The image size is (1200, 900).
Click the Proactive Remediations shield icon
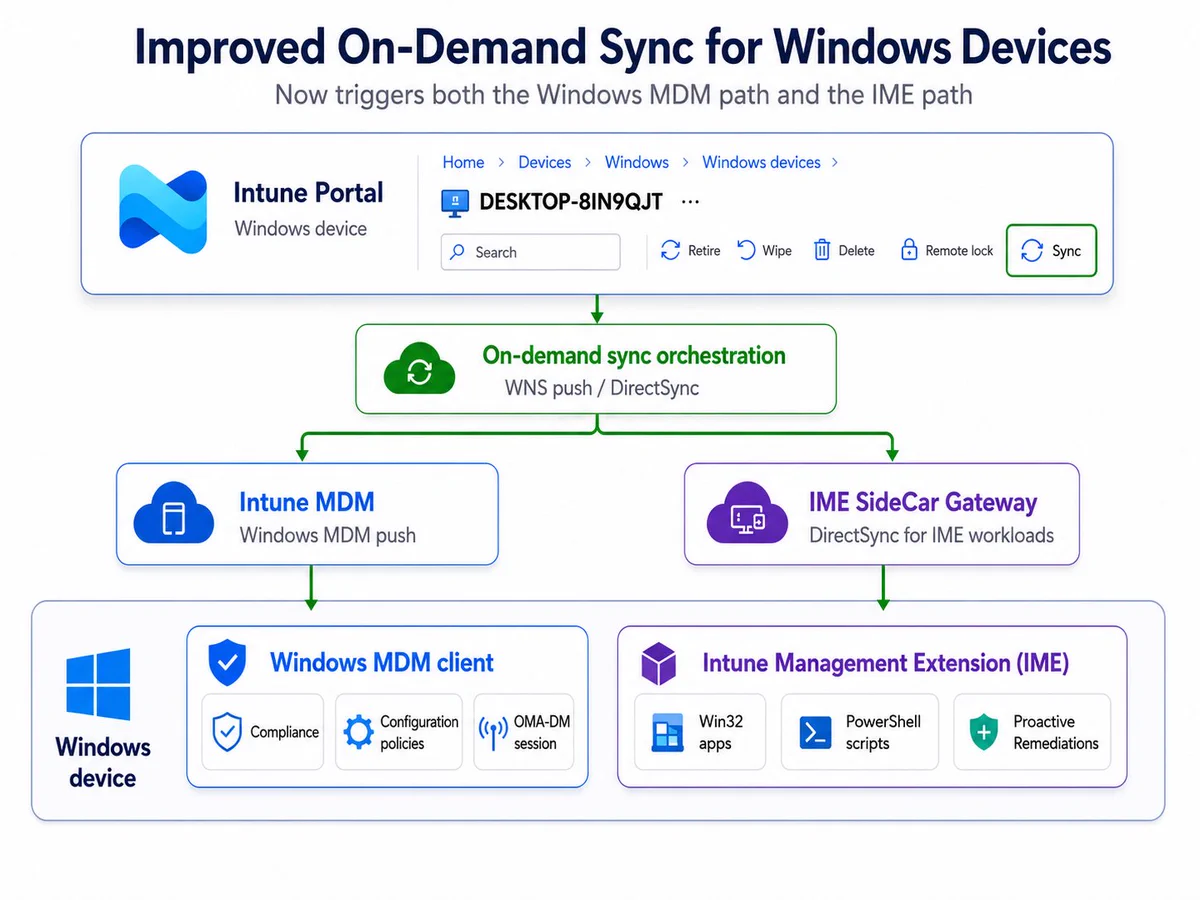click(x=985, y=733)
